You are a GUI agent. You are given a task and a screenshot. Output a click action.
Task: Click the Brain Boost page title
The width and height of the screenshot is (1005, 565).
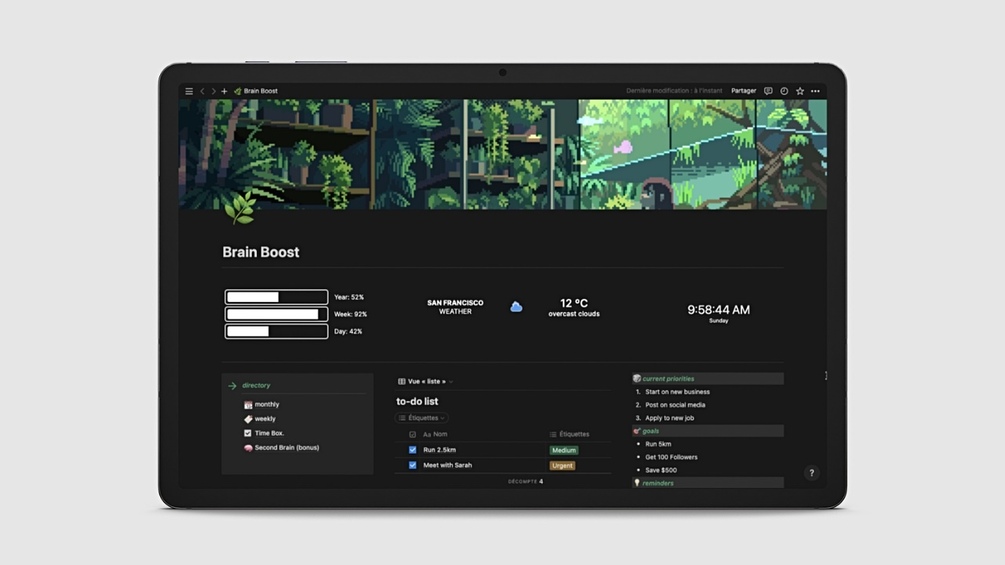click(x=261, y=252)
